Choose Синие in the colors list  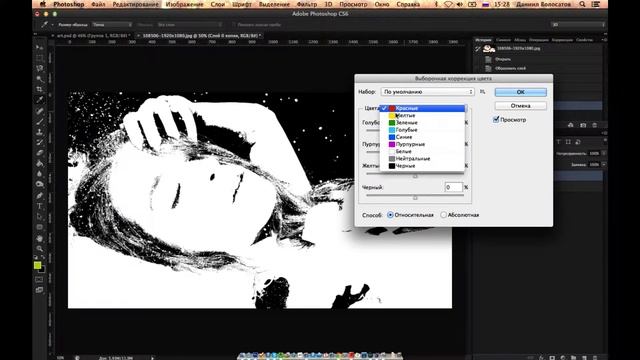click(x=422, y=137)
